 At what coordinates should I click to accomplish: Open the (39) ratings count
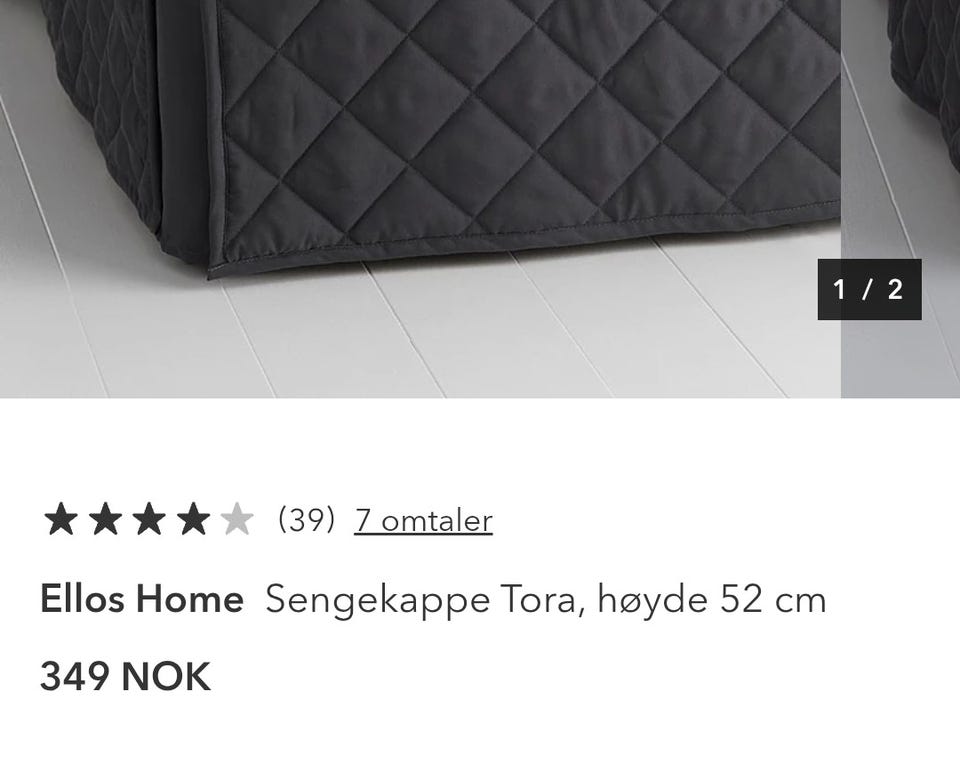(x=306, y=520)
